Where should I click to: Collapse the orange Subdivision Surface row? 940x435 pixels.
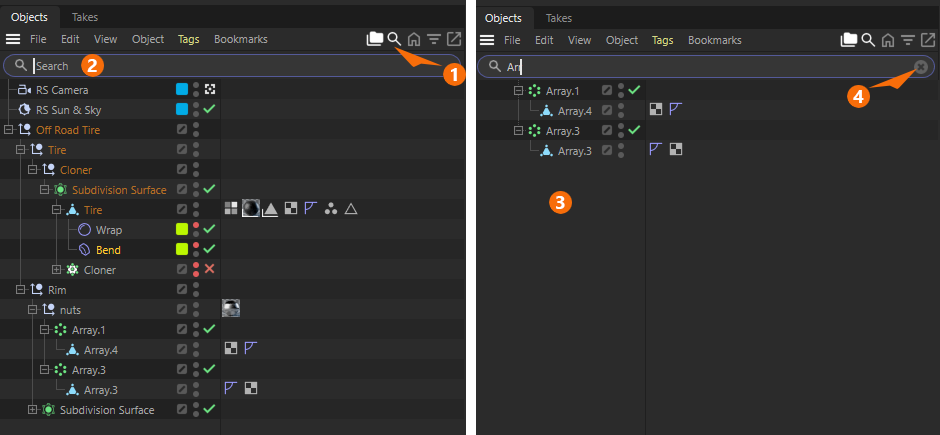click(44, 189)
